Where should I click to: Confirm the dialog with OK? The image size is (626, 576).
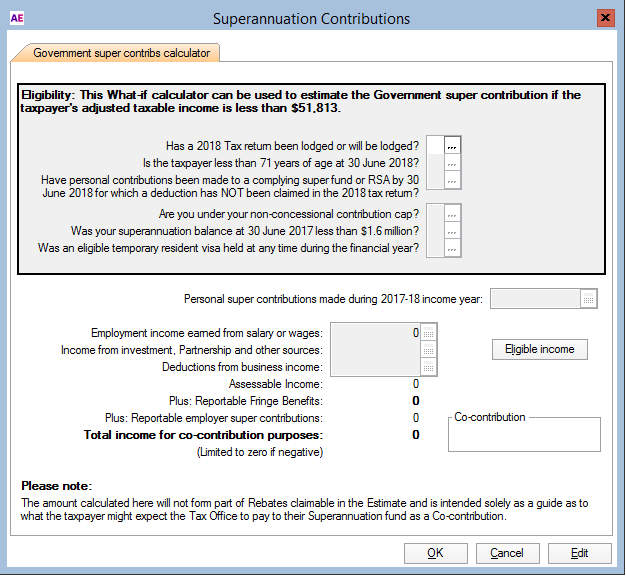pos(435,553)
